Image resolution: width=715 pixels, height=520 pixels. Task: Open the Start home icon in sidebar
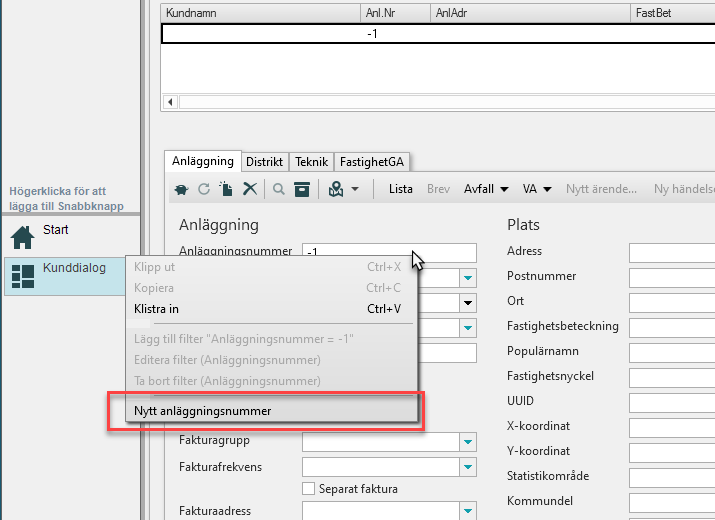tap(22, 237)
